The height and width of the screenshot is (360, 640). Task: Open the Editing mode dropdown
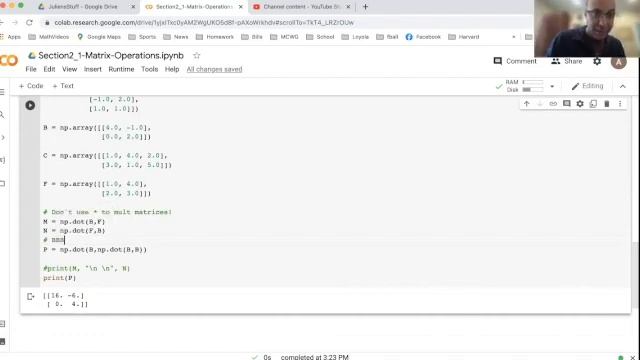587,86
